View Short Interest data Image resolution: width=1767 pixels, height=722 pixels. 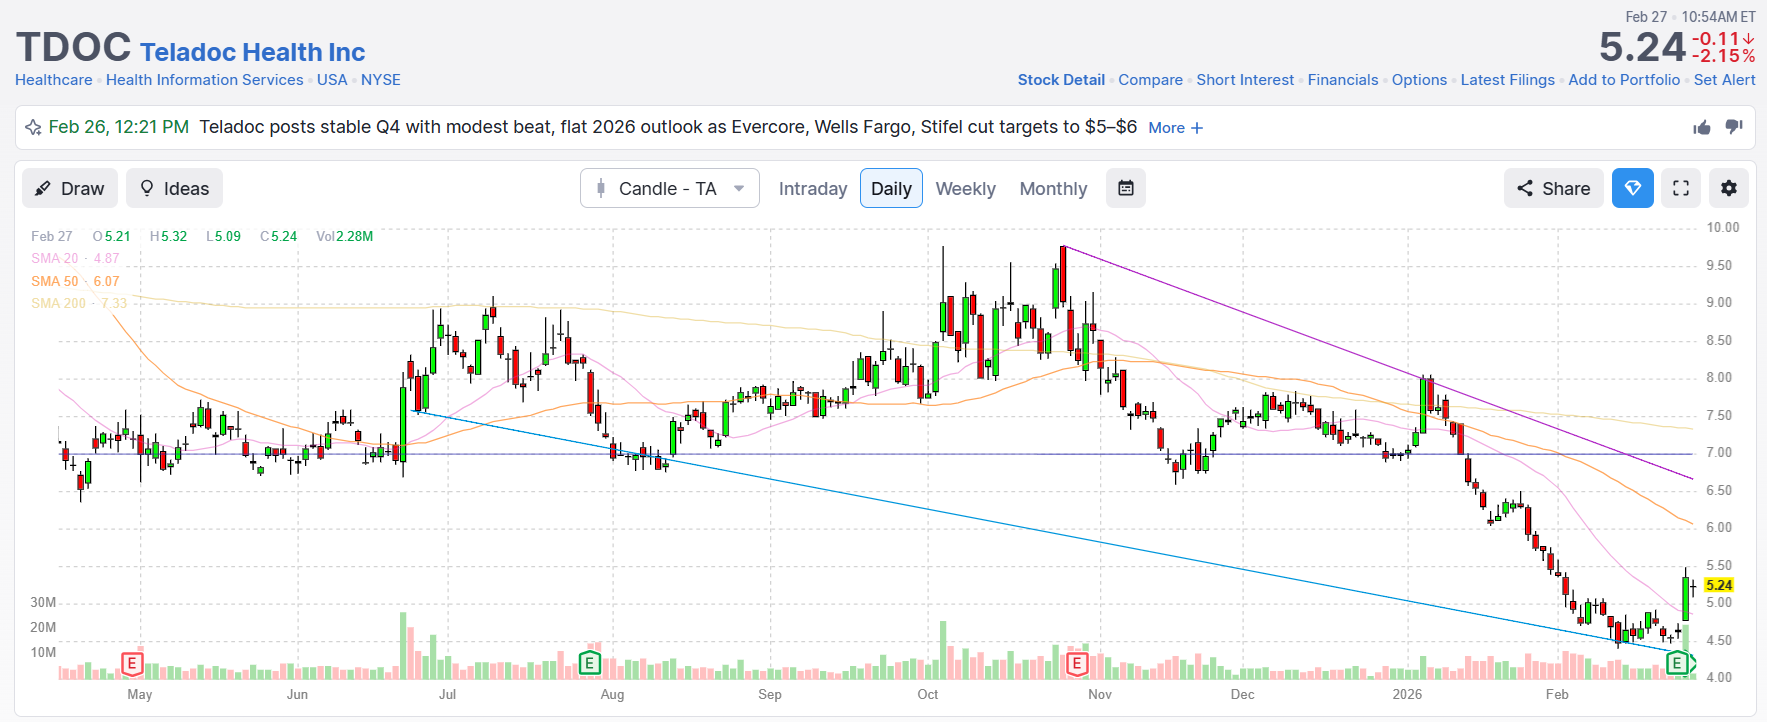pyautogui.click(x=1245, y=80)
